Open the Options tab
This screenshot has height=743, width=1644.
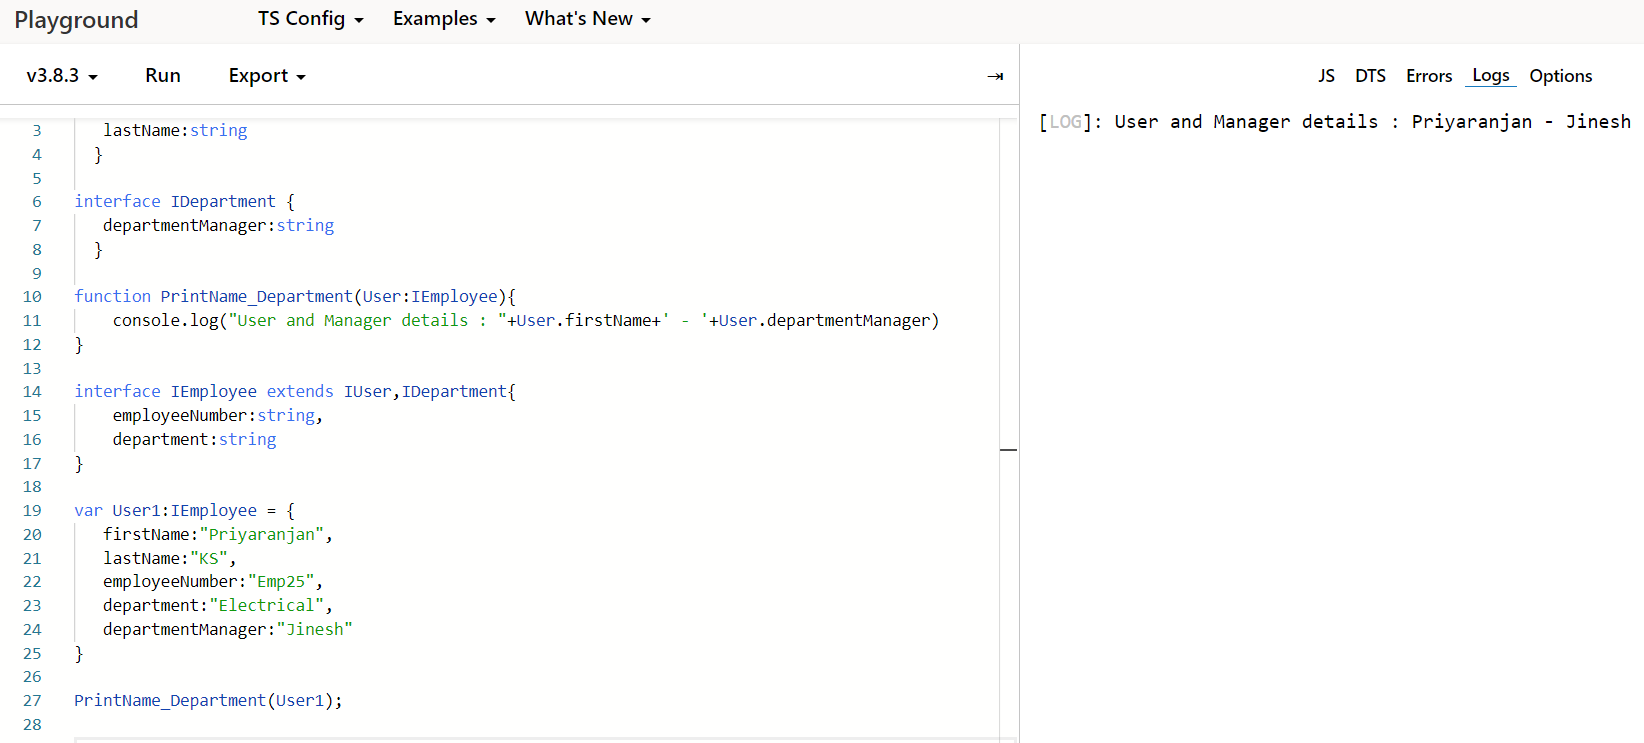coord(1560,76)
